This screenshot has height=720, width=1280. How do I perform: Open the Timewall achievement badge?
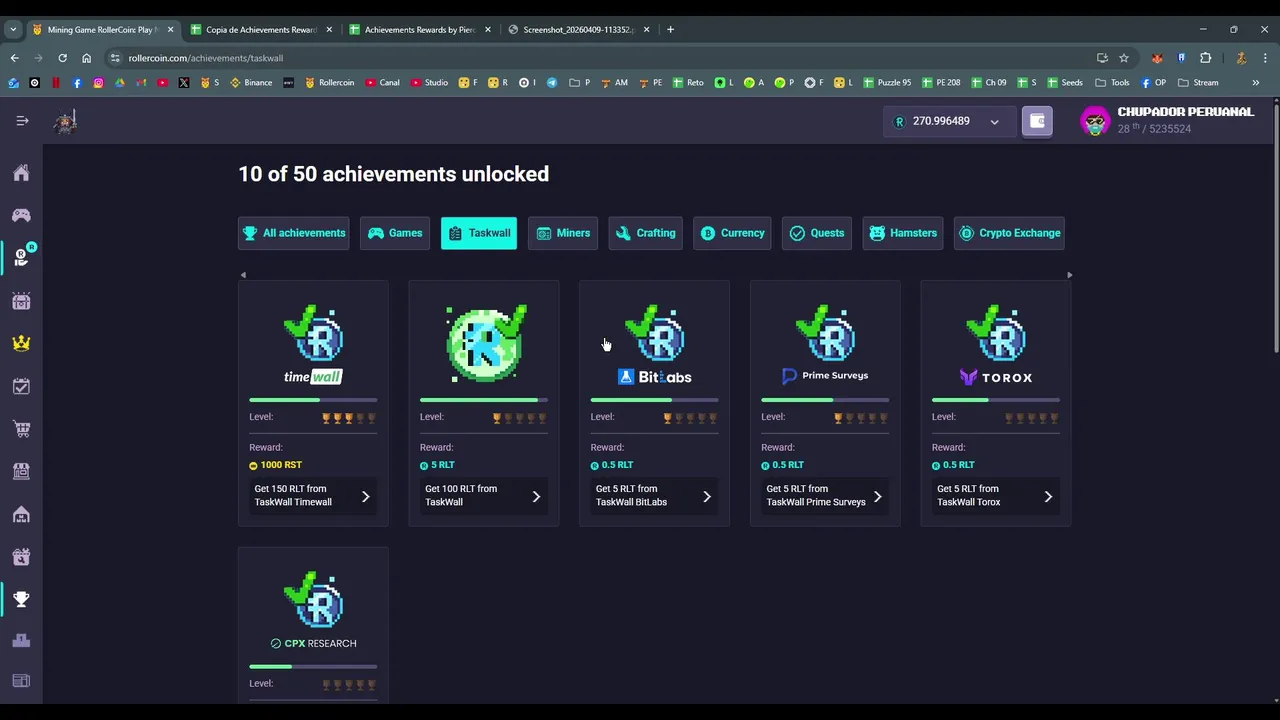pos(313,345)
